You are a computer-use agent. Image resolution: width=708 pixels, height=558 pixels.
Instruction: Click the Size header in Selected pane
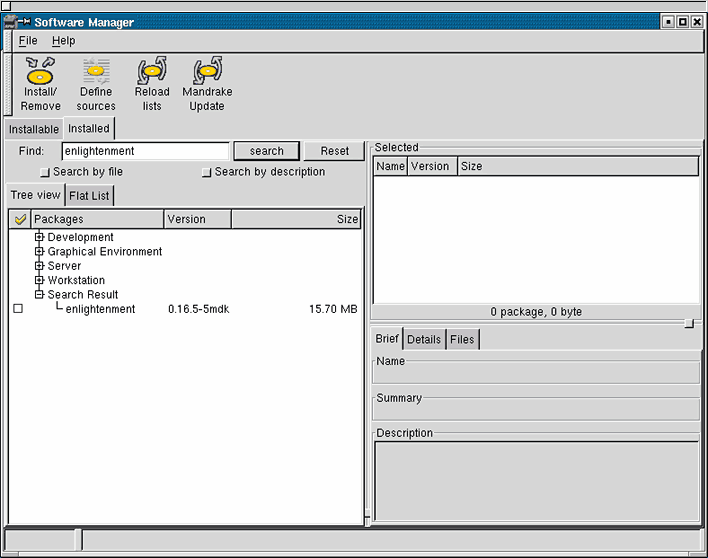(578, 166)
